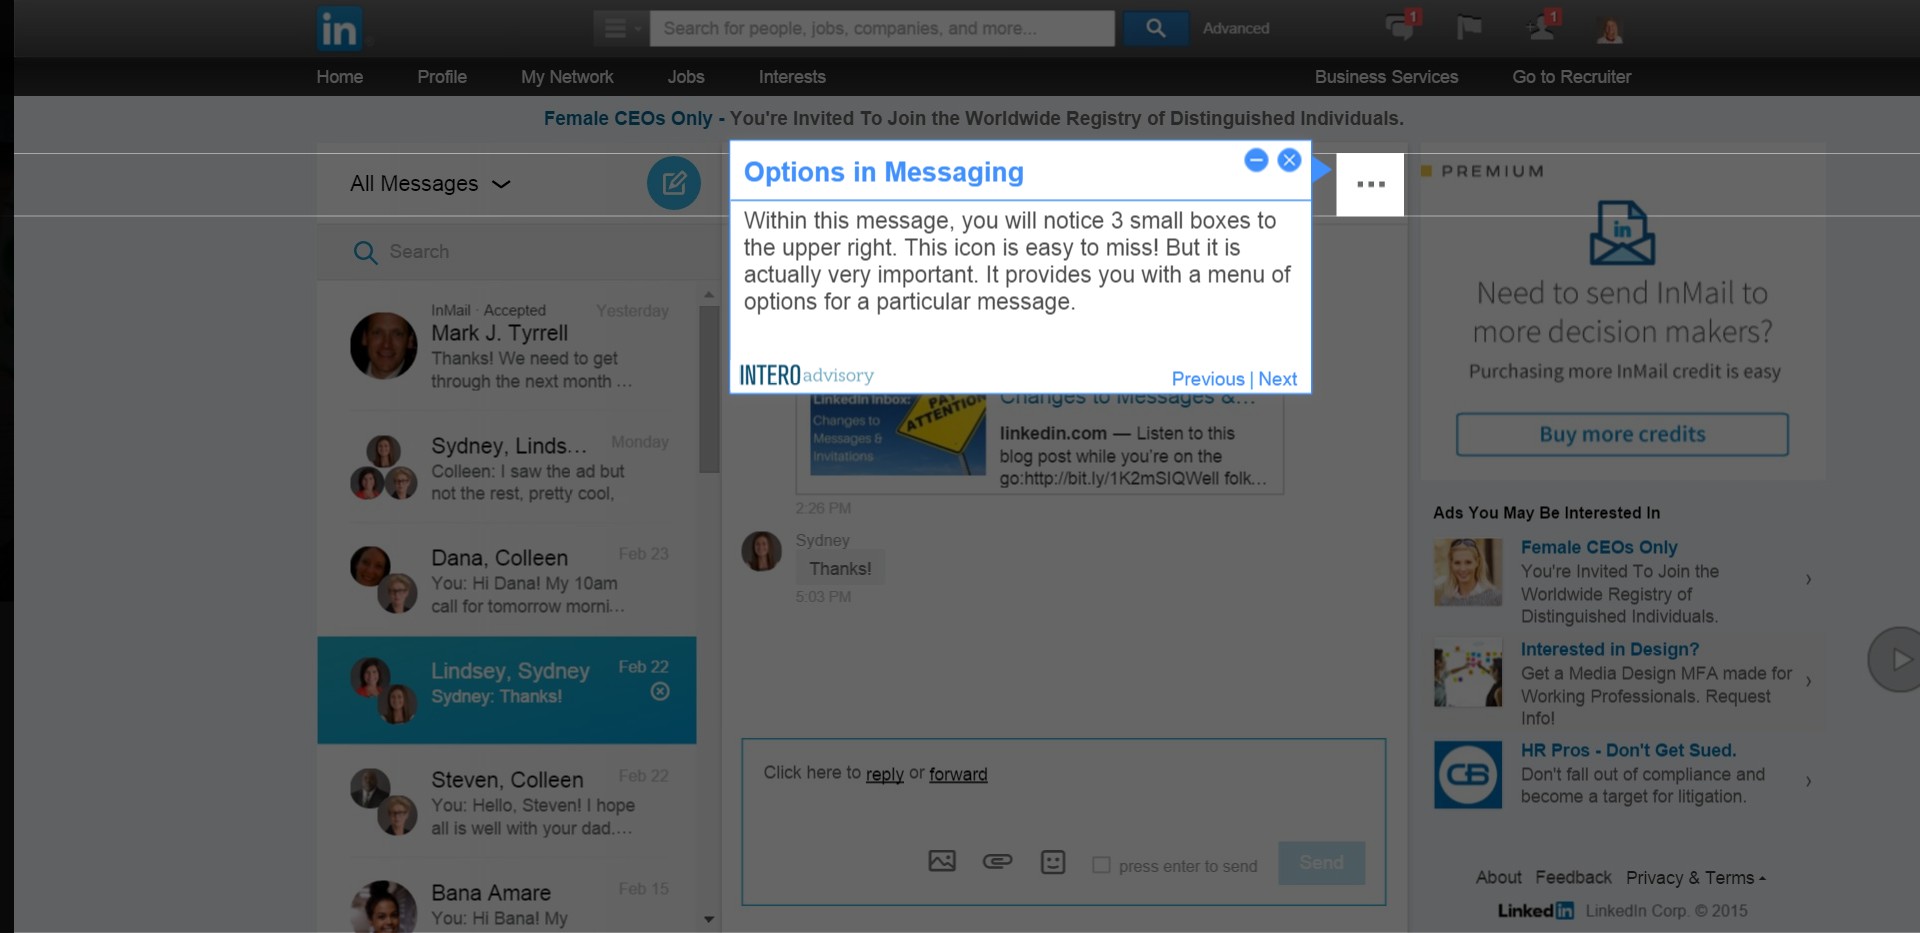
Task: Toggle press enter to send checkbox
Action: [x=1101, y=865]
